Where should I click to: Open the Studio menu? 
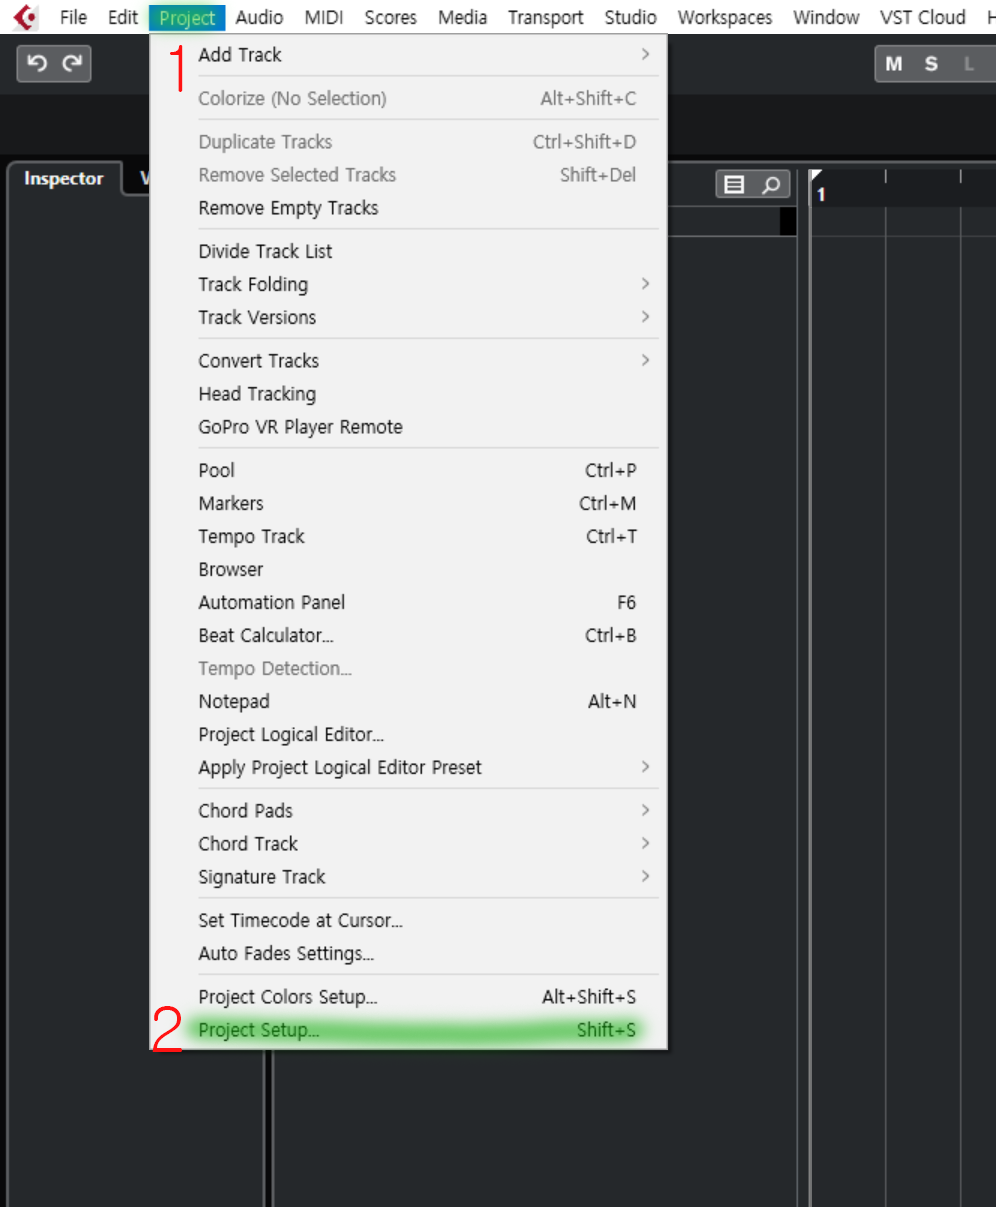[x=630, y=17]
